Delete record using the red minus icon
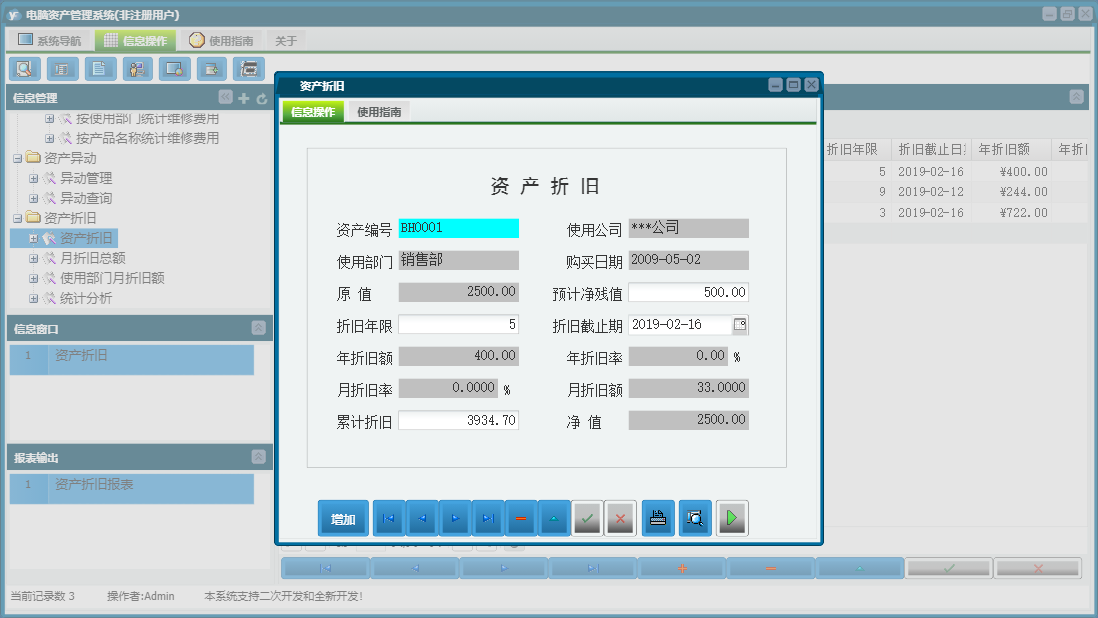 point(520,518)
